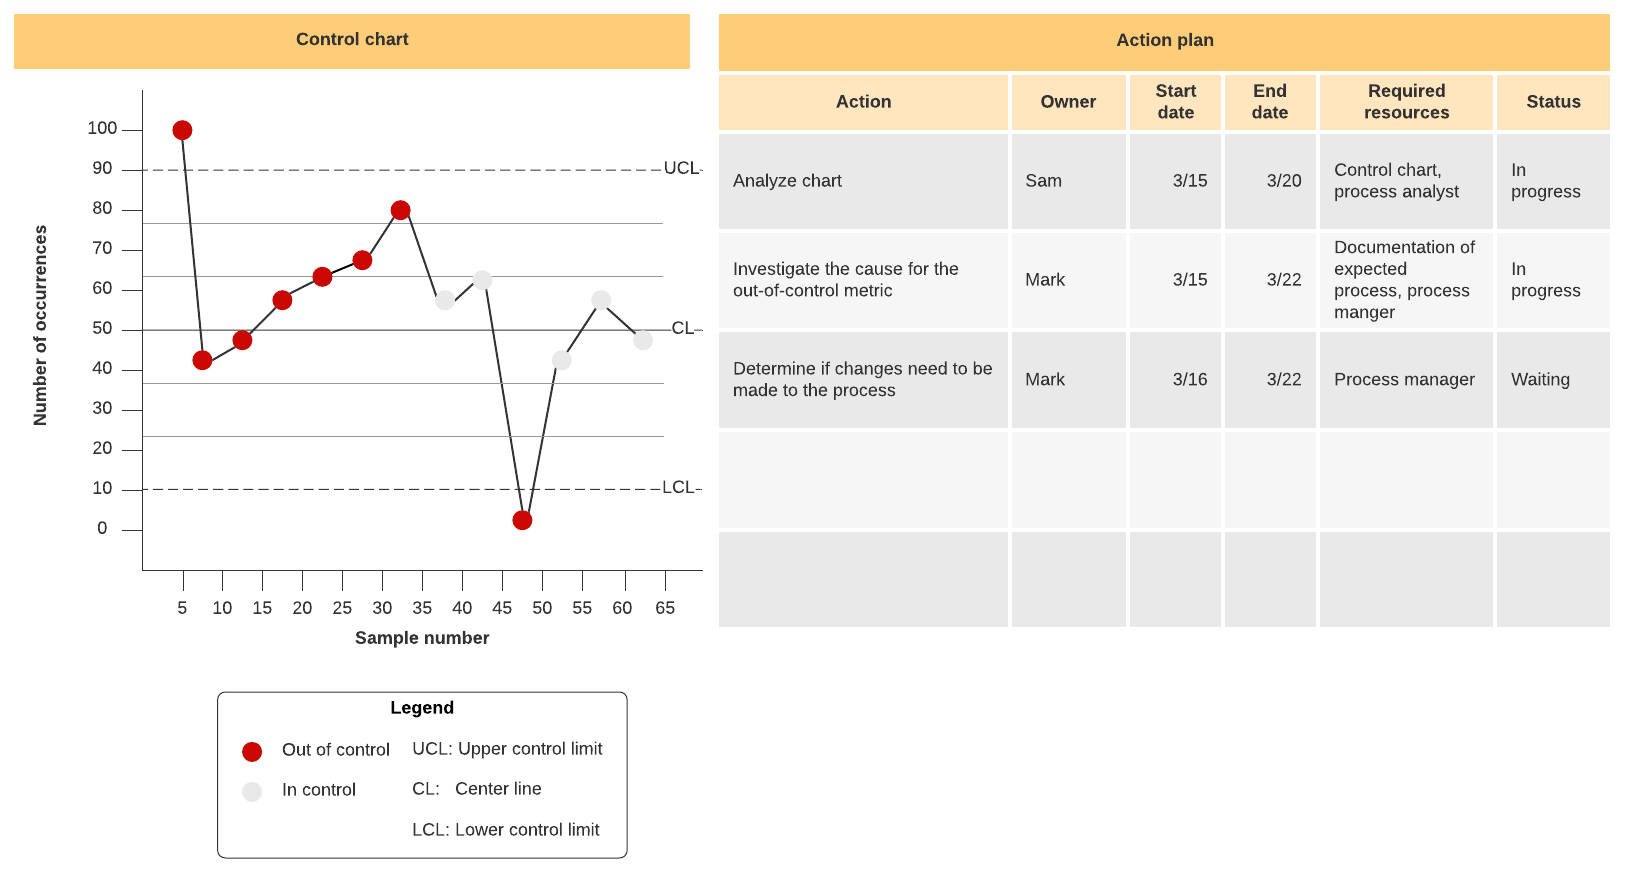This screenshot has width=1626, height=874.
Task: Click the last gray point on the chart
Action: pyautogui.click(x=643, y=340)
